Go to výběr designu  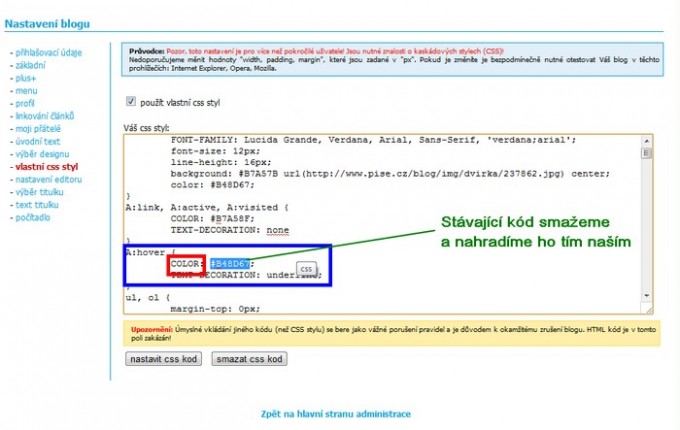tap(42, 154)
